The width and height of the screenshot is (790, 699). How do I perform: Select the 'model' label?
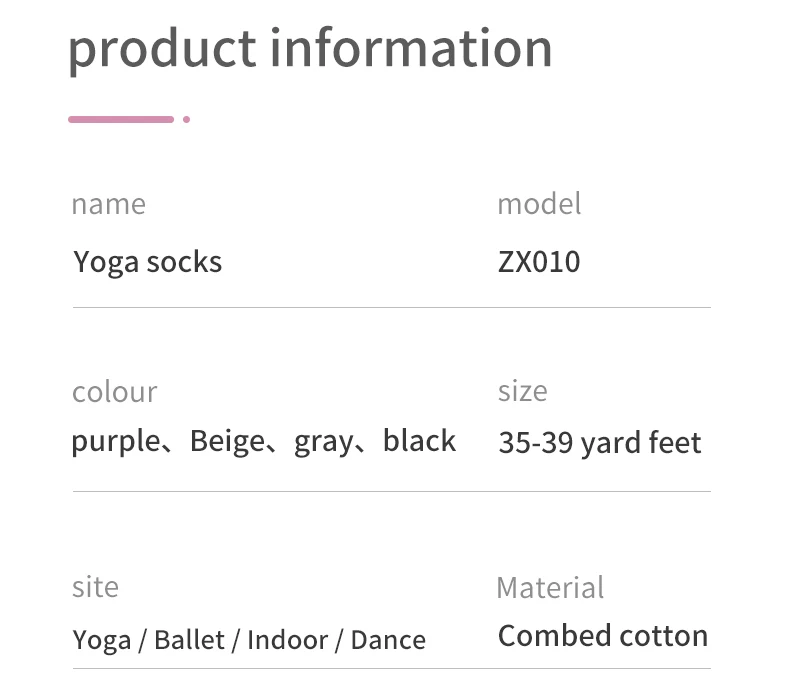(x=539, y=204)
